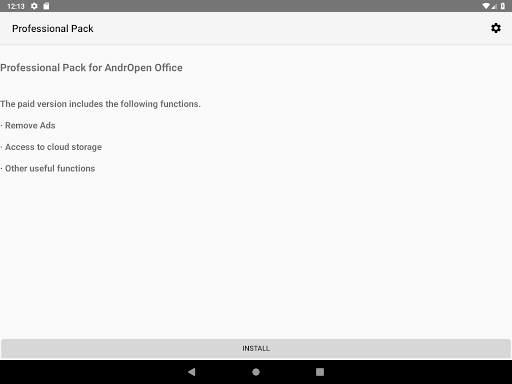Tap the Android home circle button
512x384 pixels.
pyautogui.click(x=256, y=372)
